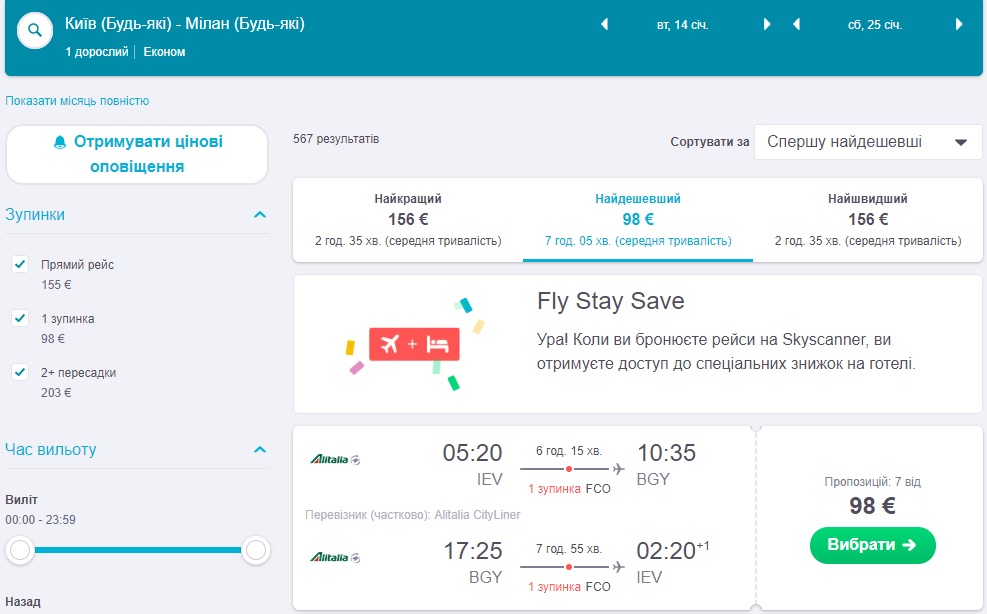Uncheck the Прямий рейс checkbox
The width and height of the screenshot is (987, 614).
[19, 265]
